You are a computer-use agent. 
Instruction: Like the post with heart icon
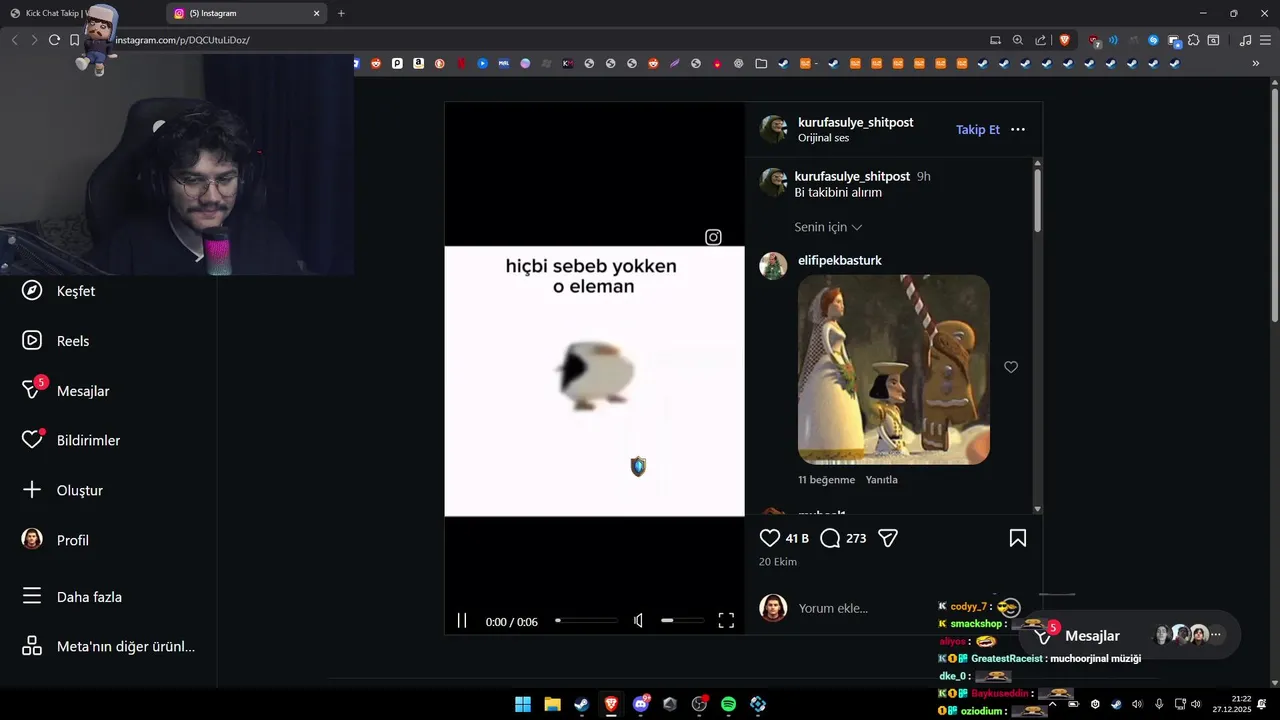click(x=770, y=538)
